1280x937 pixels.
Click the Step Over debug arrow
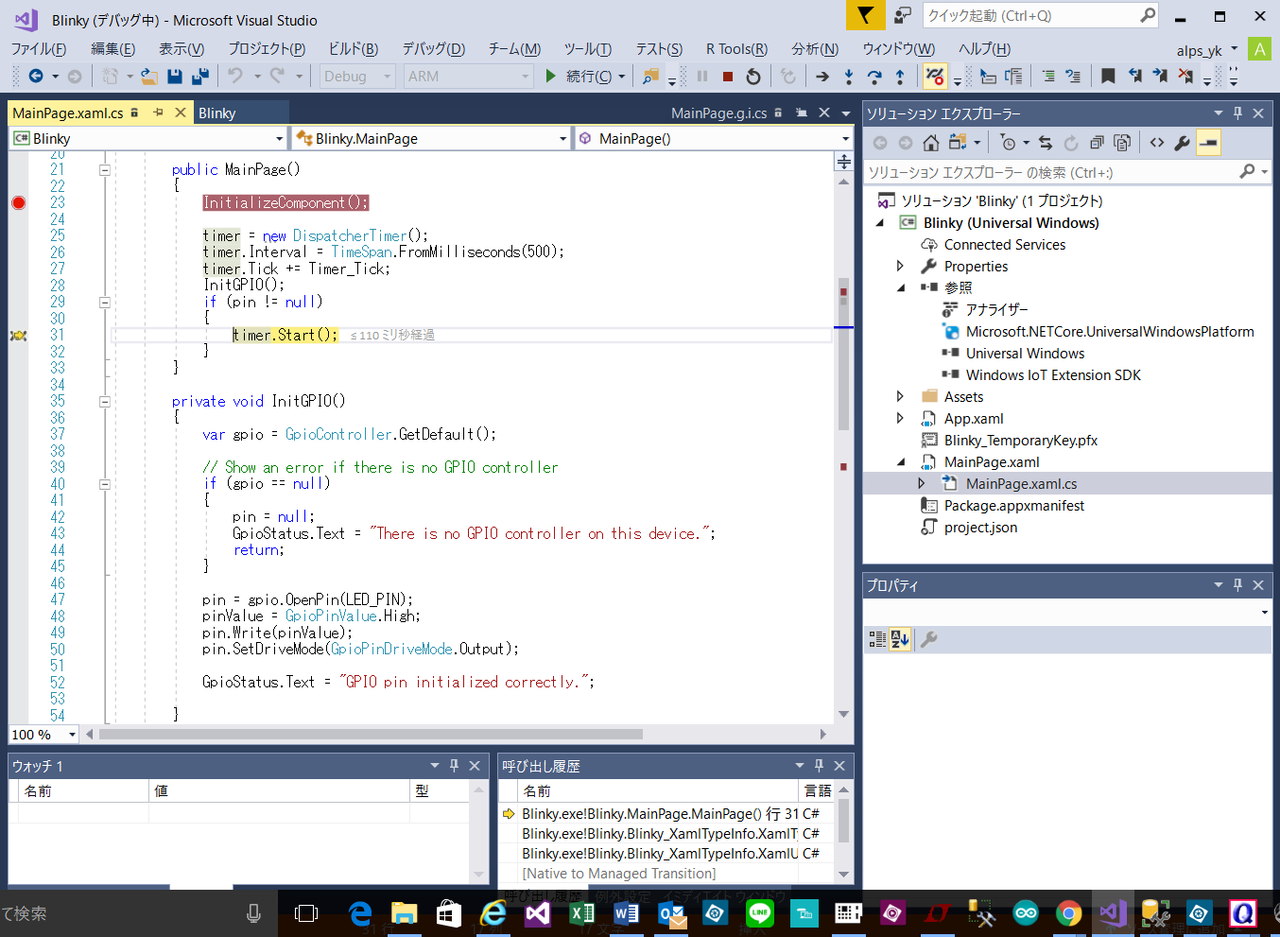874,76
